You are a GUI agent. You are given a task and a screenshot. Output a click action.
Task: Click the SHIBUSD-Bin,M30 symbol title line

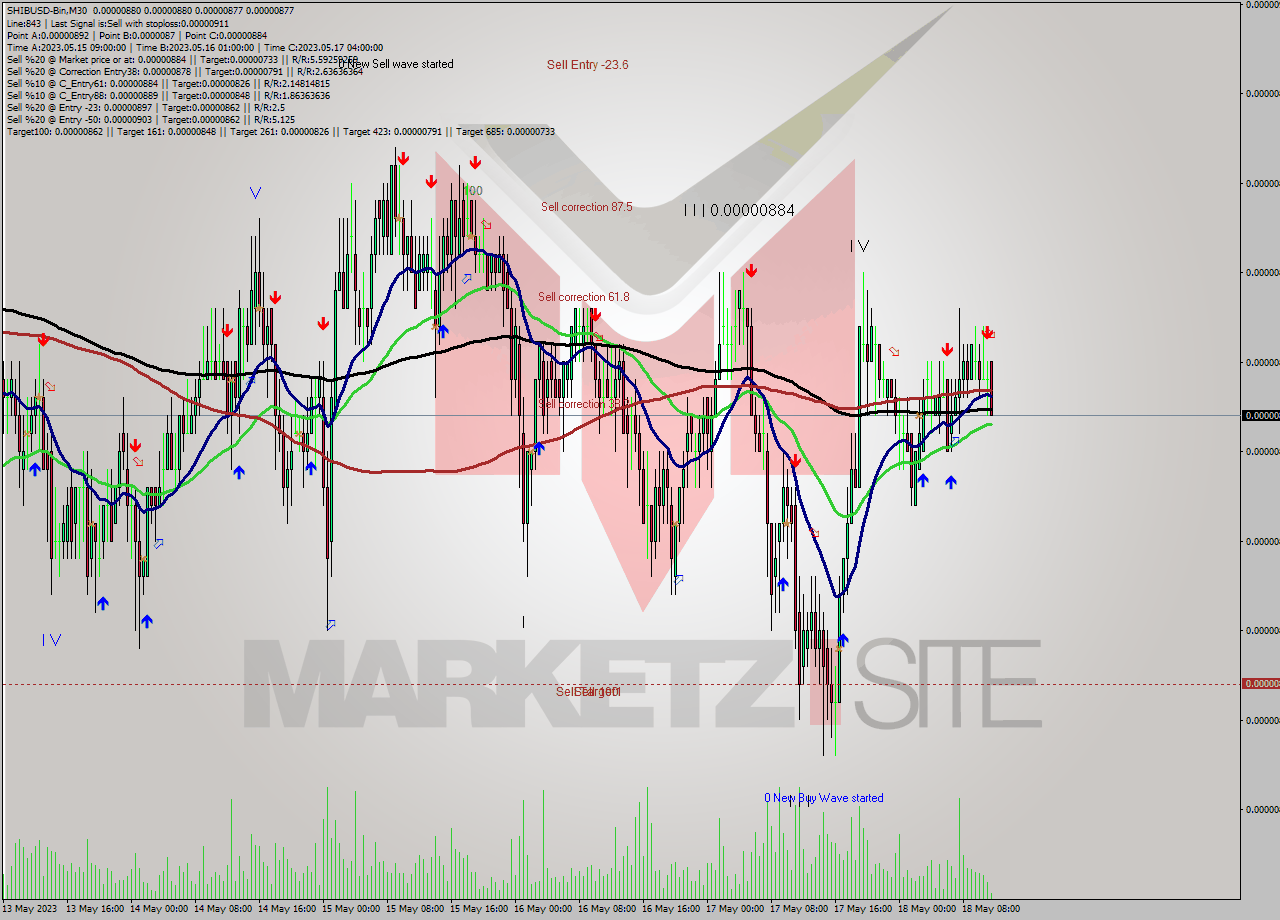150,11
